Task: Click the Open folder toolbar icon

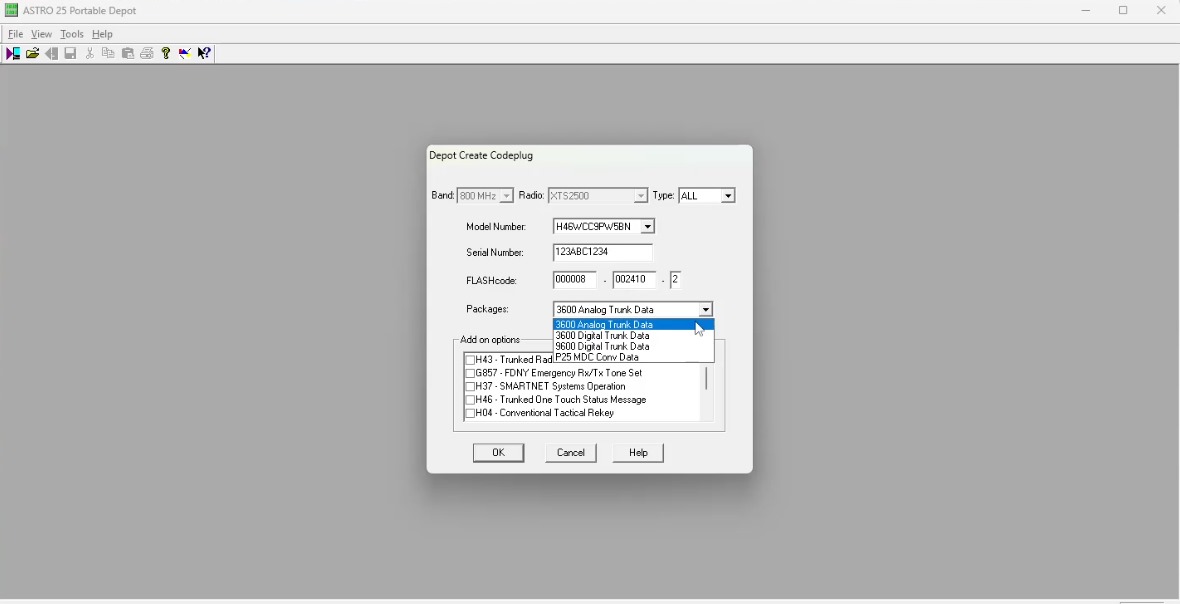Action: point(32,53)
